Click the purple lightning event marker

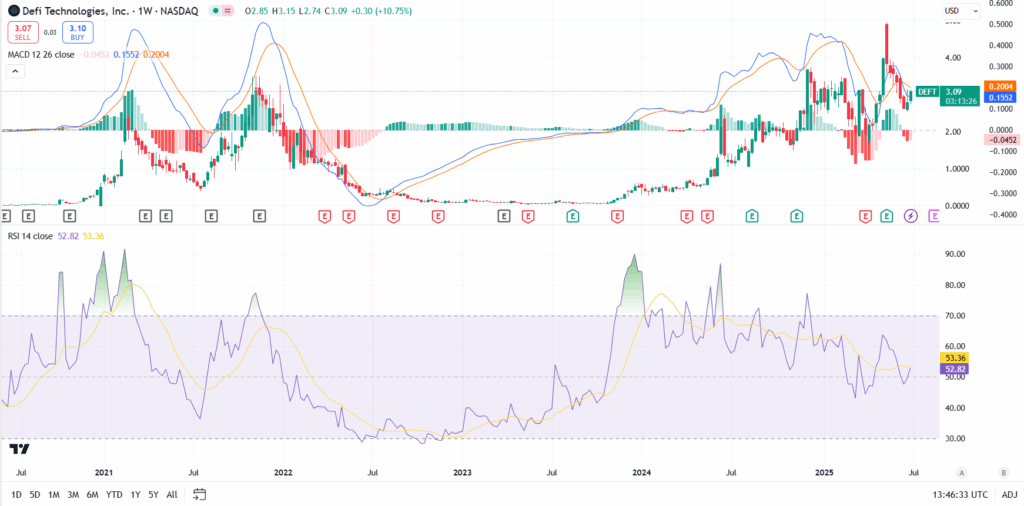pyautogui.click(x=910, y=215)
